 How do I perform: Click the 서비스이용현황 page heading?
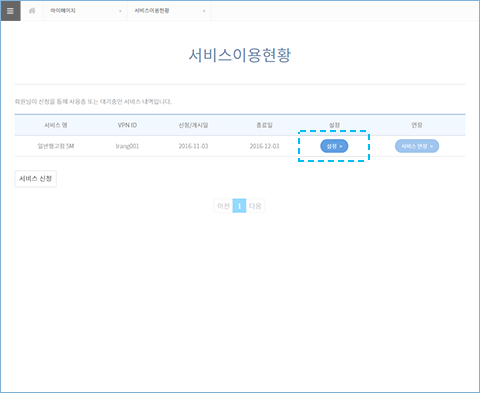(240, 55)
